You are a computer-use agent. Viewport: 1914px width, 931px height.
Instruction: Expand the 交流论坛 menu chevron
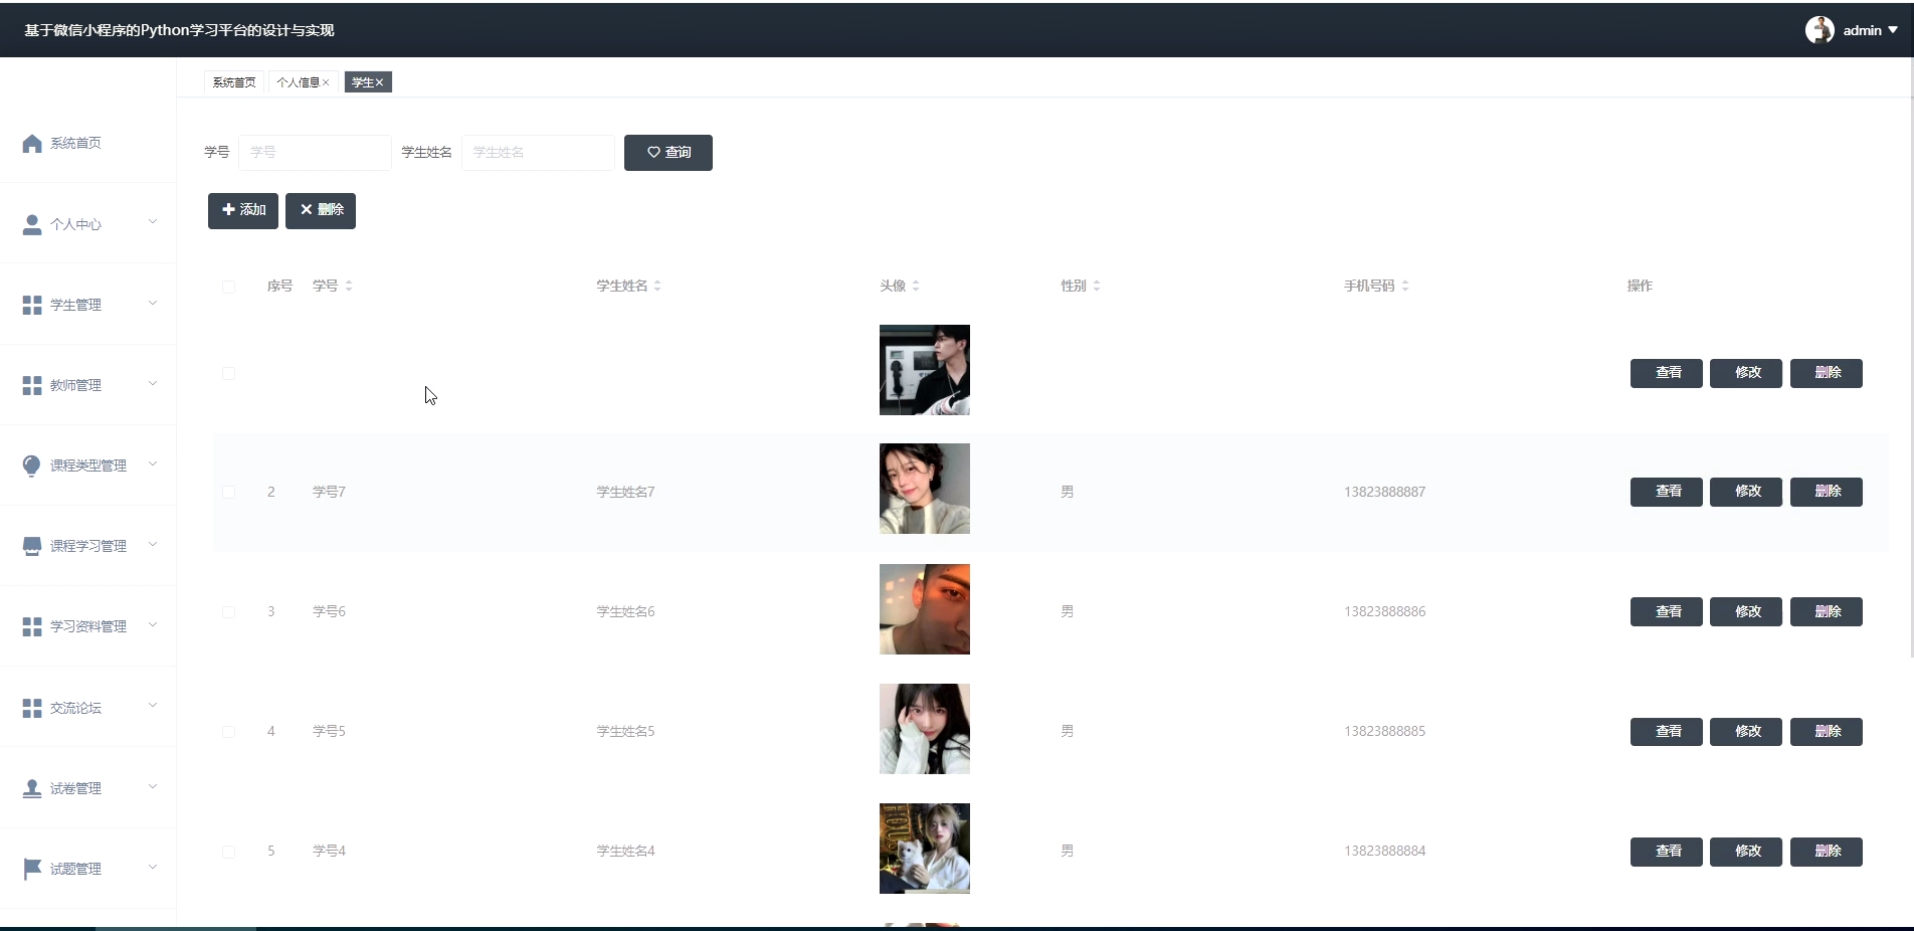[x=153, y=706]
